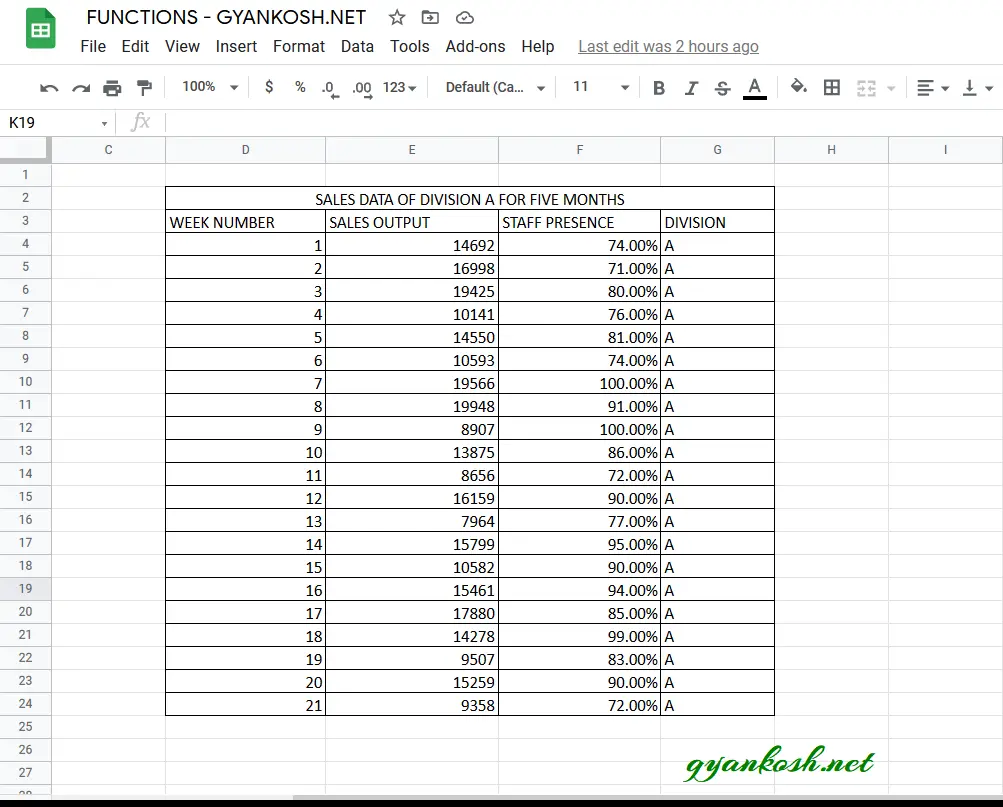Open vertical align dropdown
The image size is (1003, 807).
coord(977,88)
